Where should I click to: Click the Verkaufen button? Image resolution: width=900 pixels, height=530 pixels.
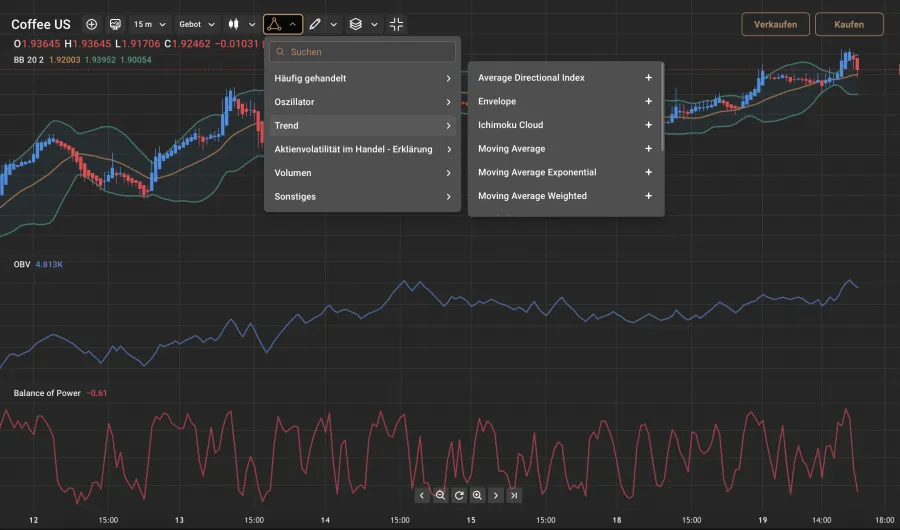coord(775,24)
